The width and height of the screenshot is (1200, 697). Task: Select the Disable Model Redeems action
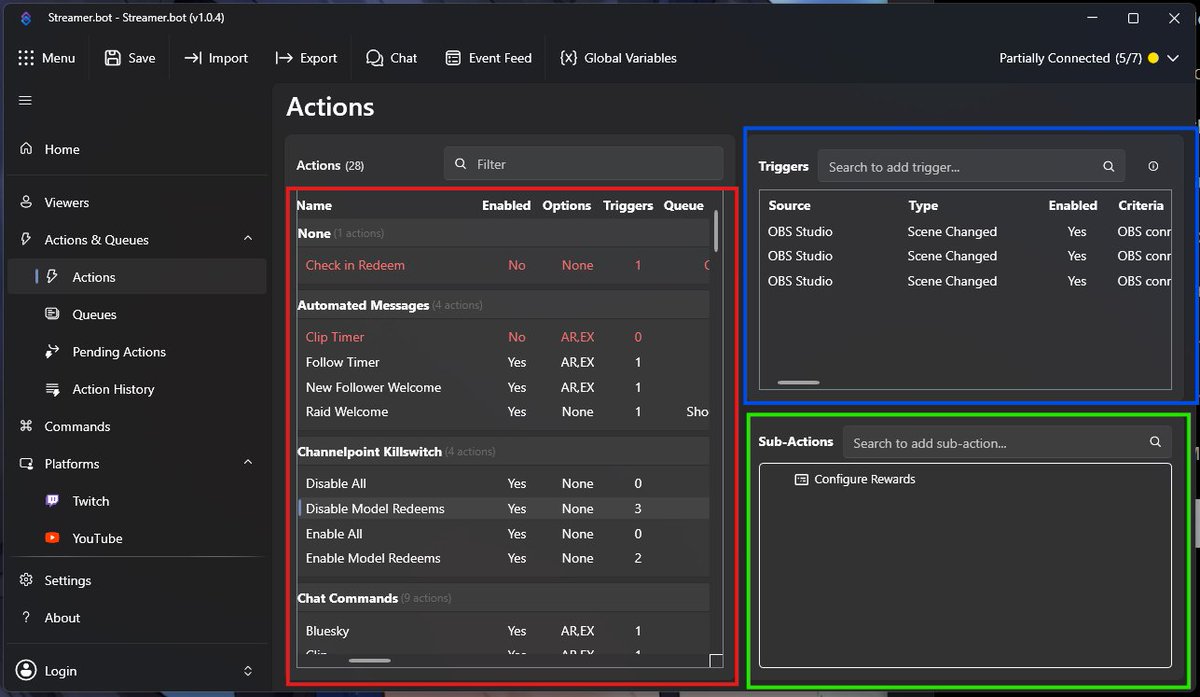(503, 508)
